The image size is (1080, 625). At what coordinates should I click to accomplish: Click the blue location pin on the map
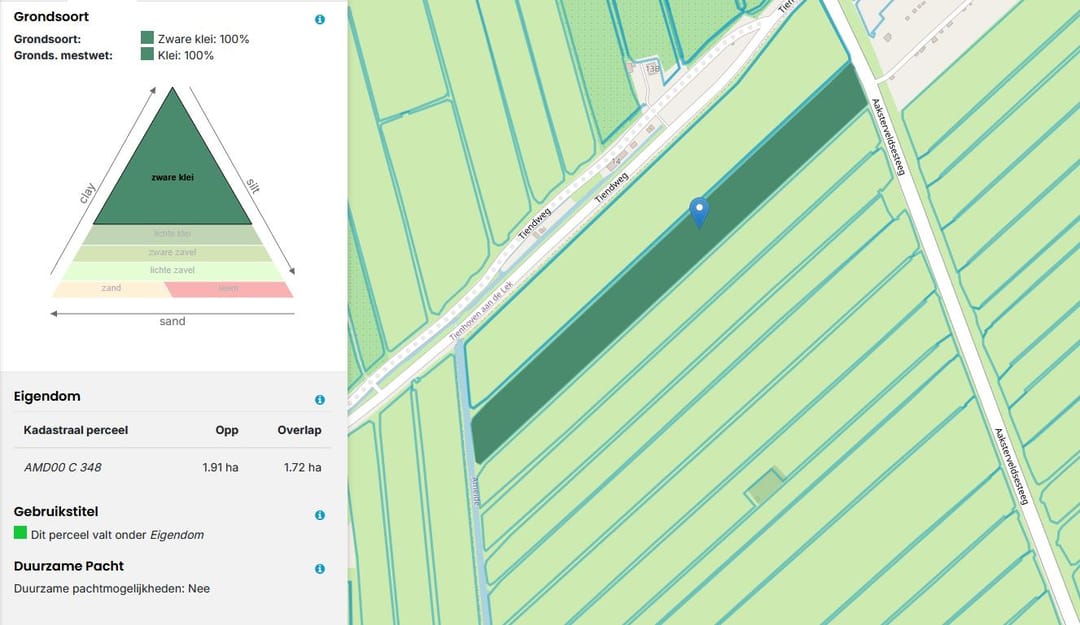click(x=699, y=211)
